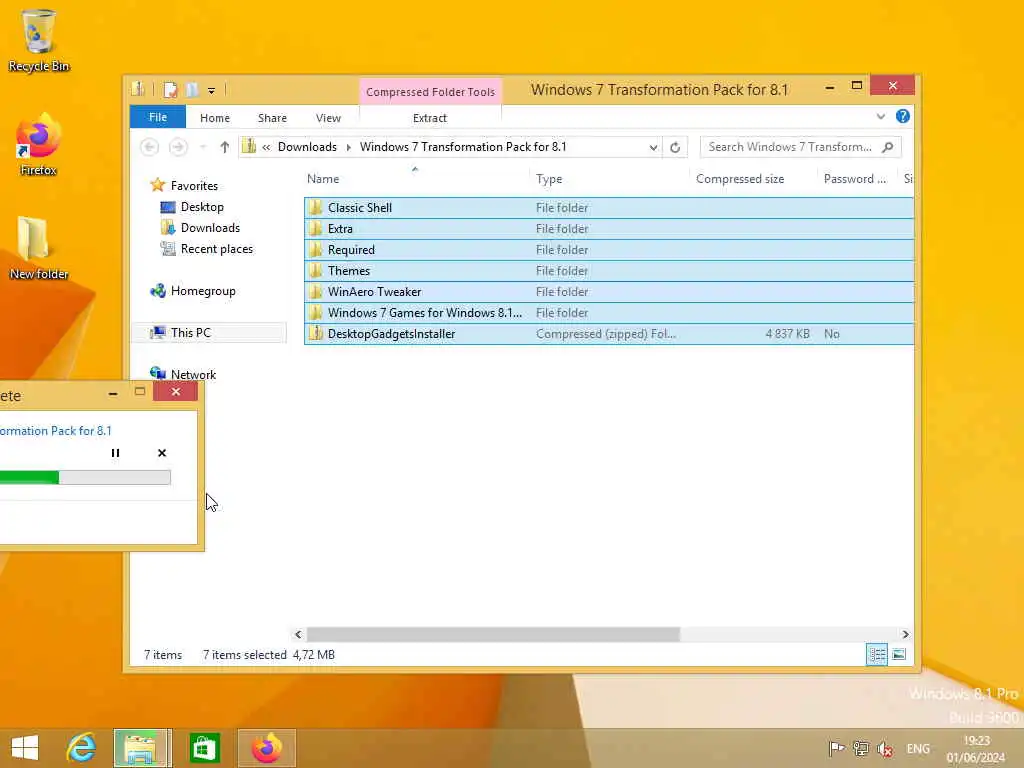Image resolution: width=1024 pixels, height=768 pixels.
Task: Select Network in navigation pane
Action: point(193,374)
